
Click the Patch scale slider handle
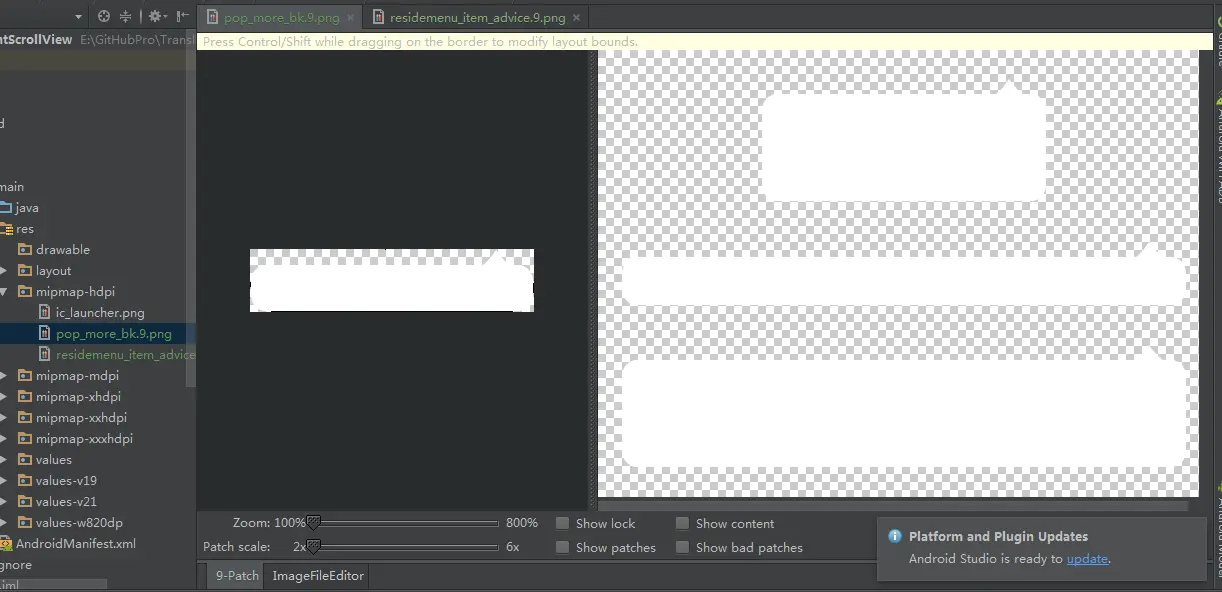[x=313, y=547]
